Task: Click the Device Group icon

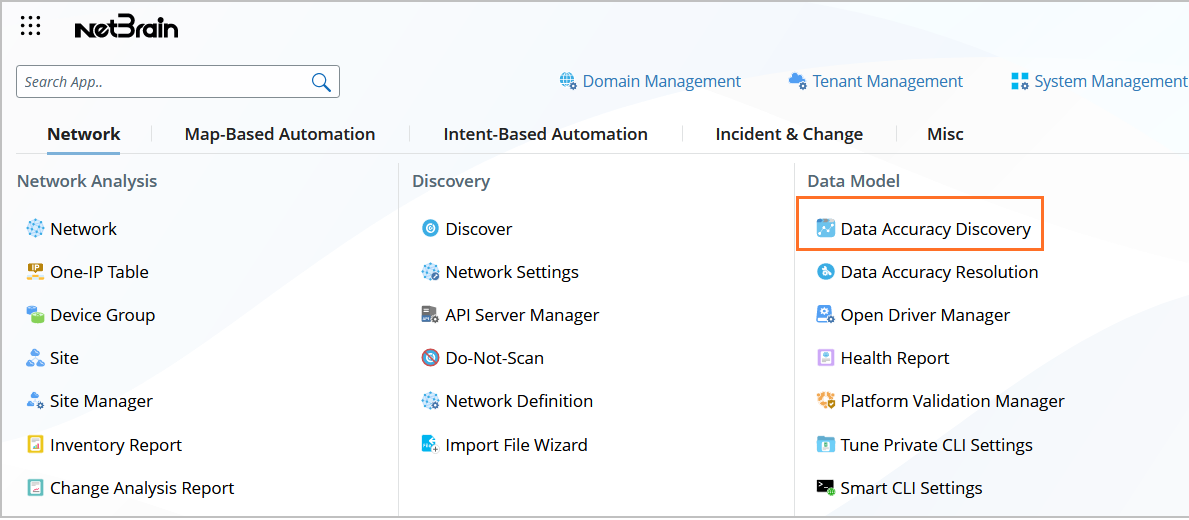Action: click(35, 315)
